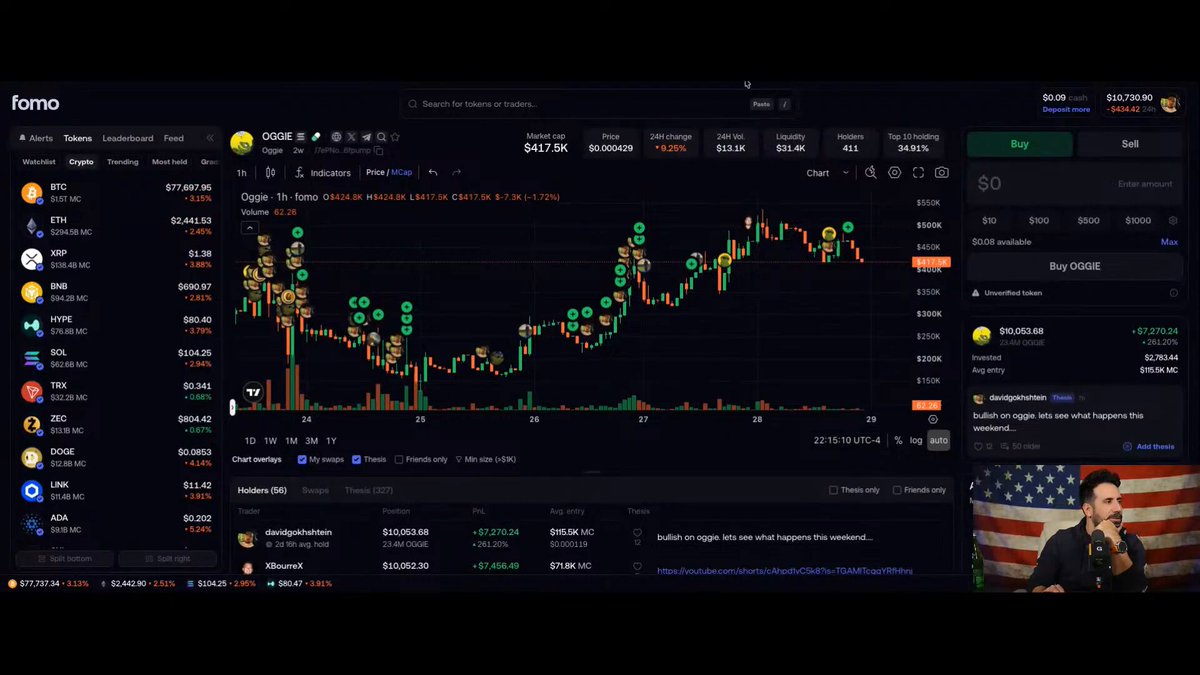Click the fomo logo

[x=35, y=103]
